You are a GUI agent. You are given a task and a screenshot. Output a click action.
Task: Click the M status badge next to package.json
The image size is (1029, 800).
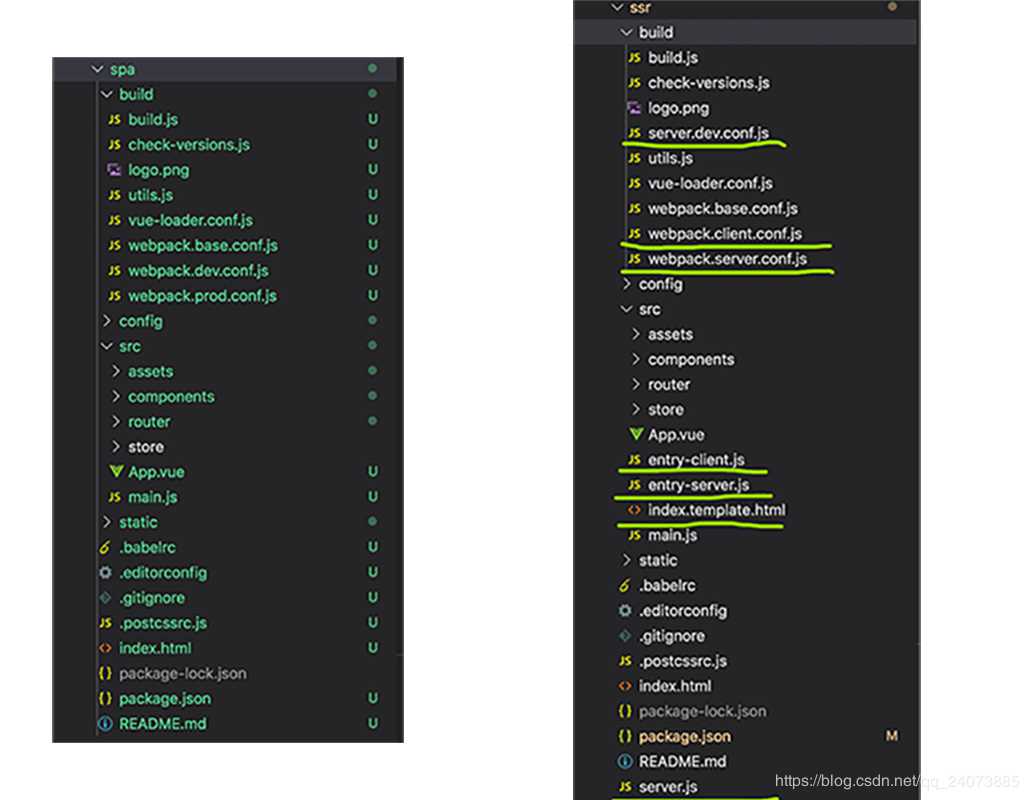pos(891,736)
